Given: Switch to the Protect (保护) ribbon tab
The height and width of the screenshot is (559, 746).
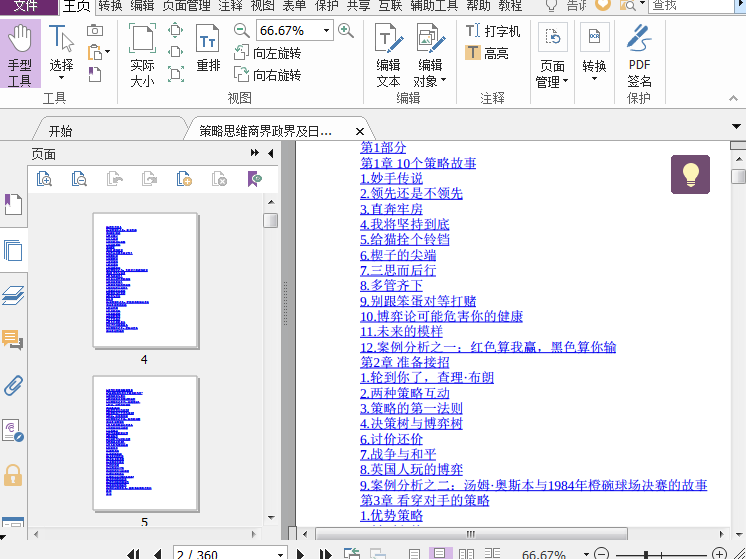Looking at the screenshot, I should (x=327, y=6).
